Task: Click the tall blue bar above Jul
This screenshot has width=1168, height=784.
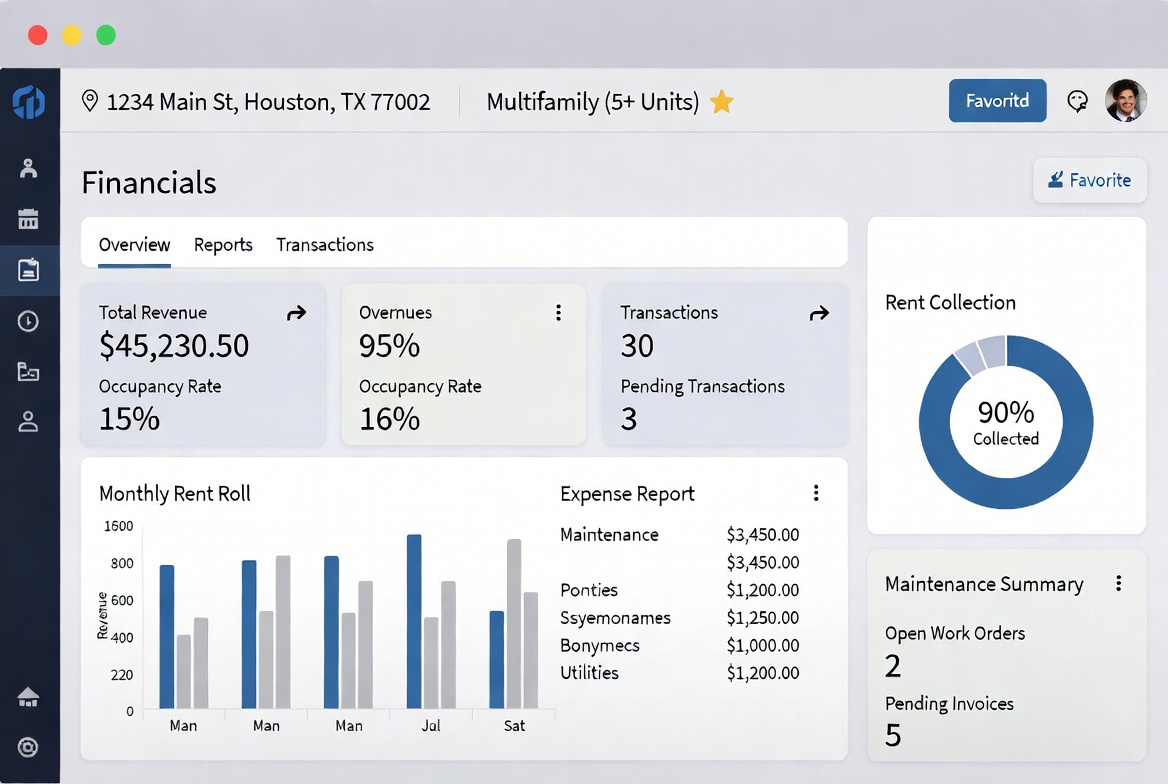Action: pos(414,622)
